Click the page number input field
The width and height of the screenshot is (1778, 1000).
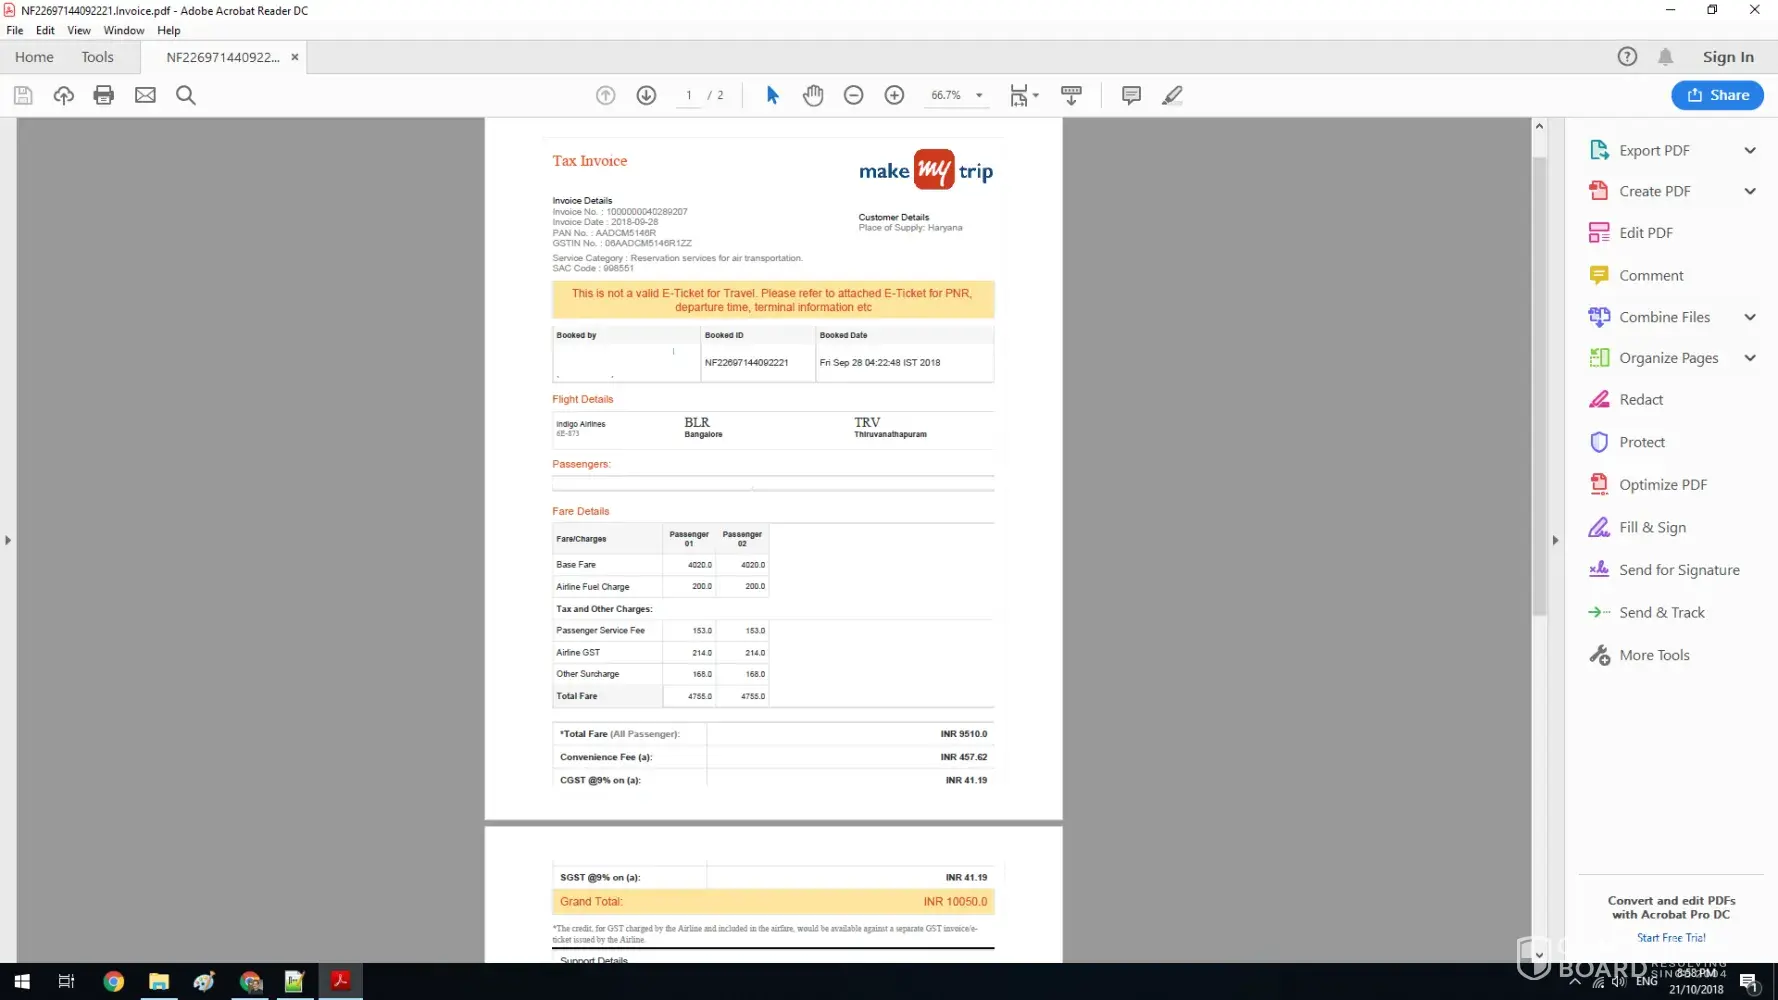[689, 95]
